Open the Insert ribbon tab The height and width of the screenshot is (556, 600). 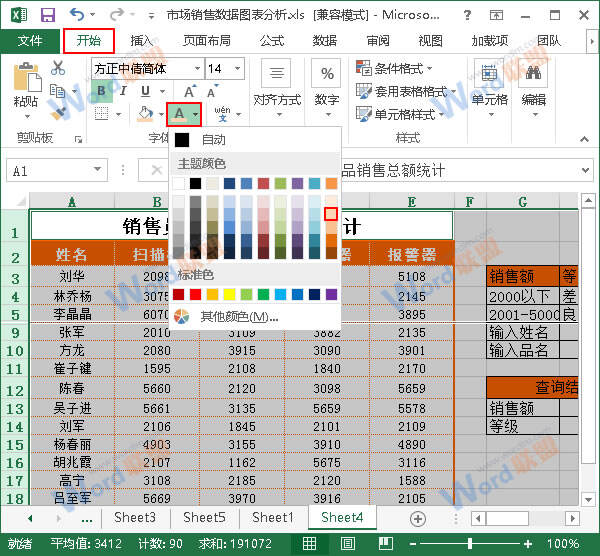tap(142, 41)
